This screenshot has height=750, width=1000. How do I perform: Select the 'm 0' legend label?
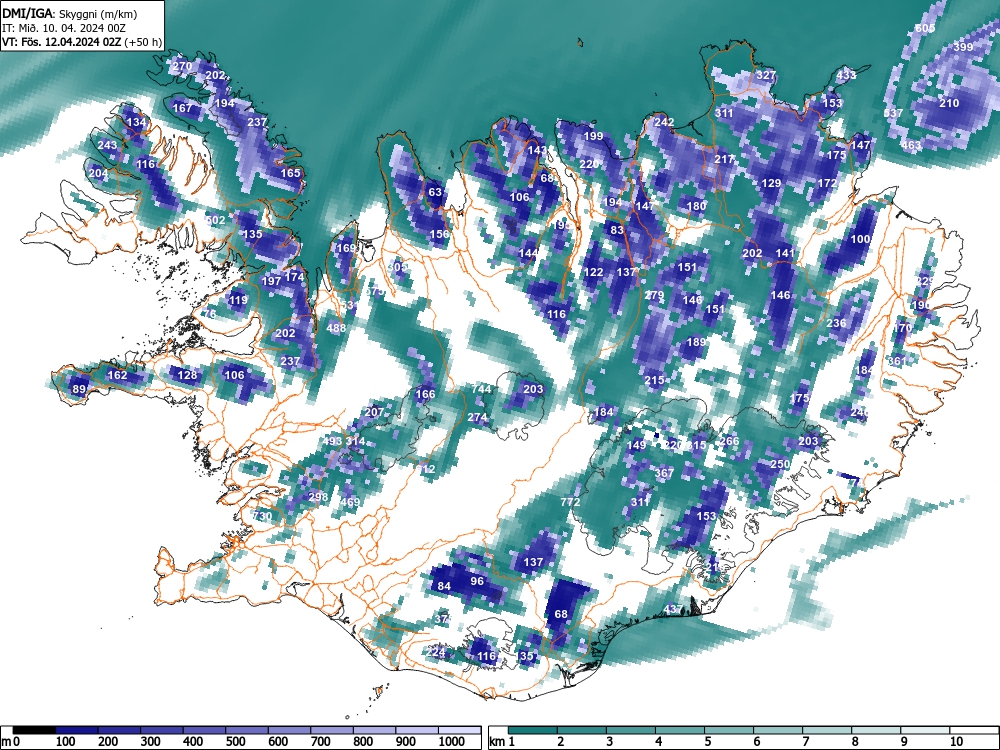click(x=11, y=742)
